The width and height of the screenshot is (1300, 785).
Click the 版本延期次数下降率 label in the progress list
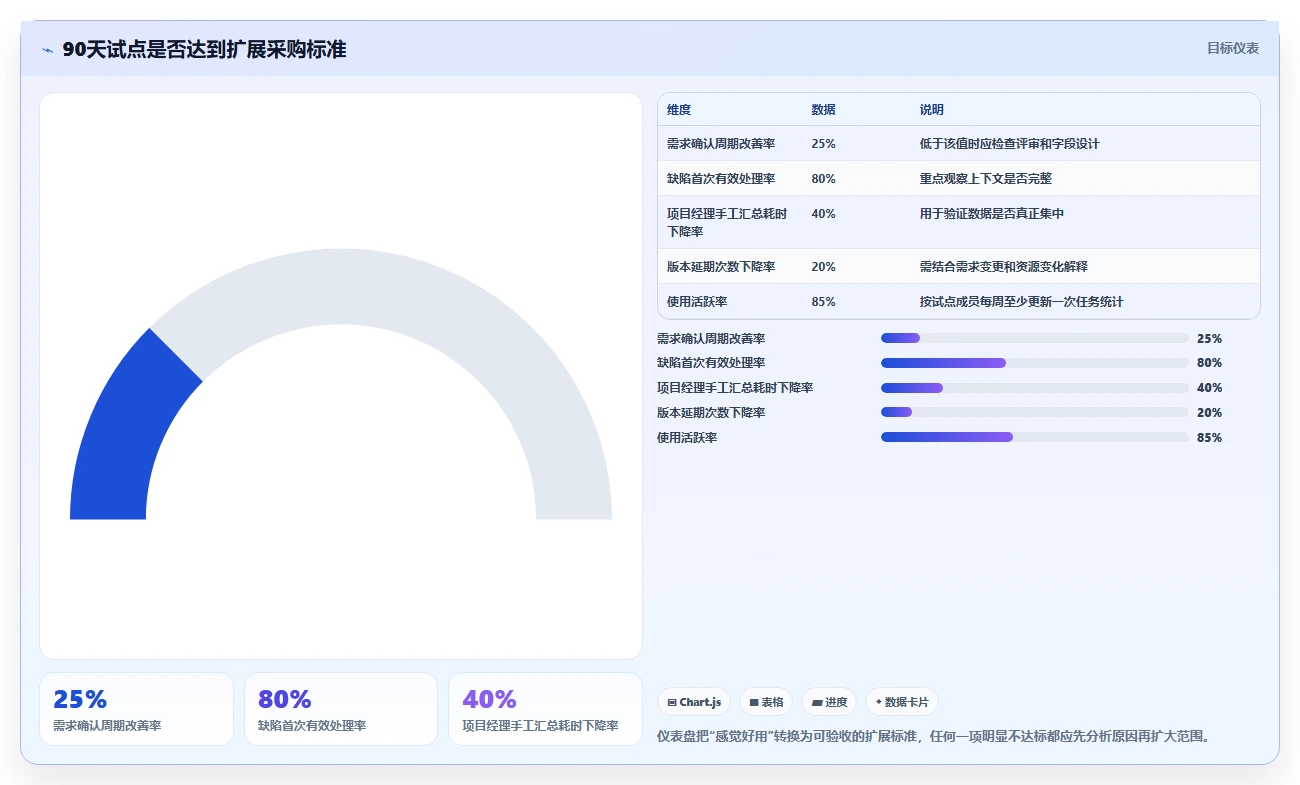[x=711, y=413]
